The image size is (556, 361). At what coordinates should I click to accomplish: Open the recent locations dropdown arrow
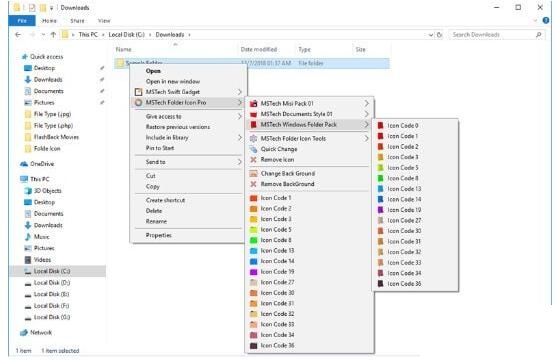43,35
